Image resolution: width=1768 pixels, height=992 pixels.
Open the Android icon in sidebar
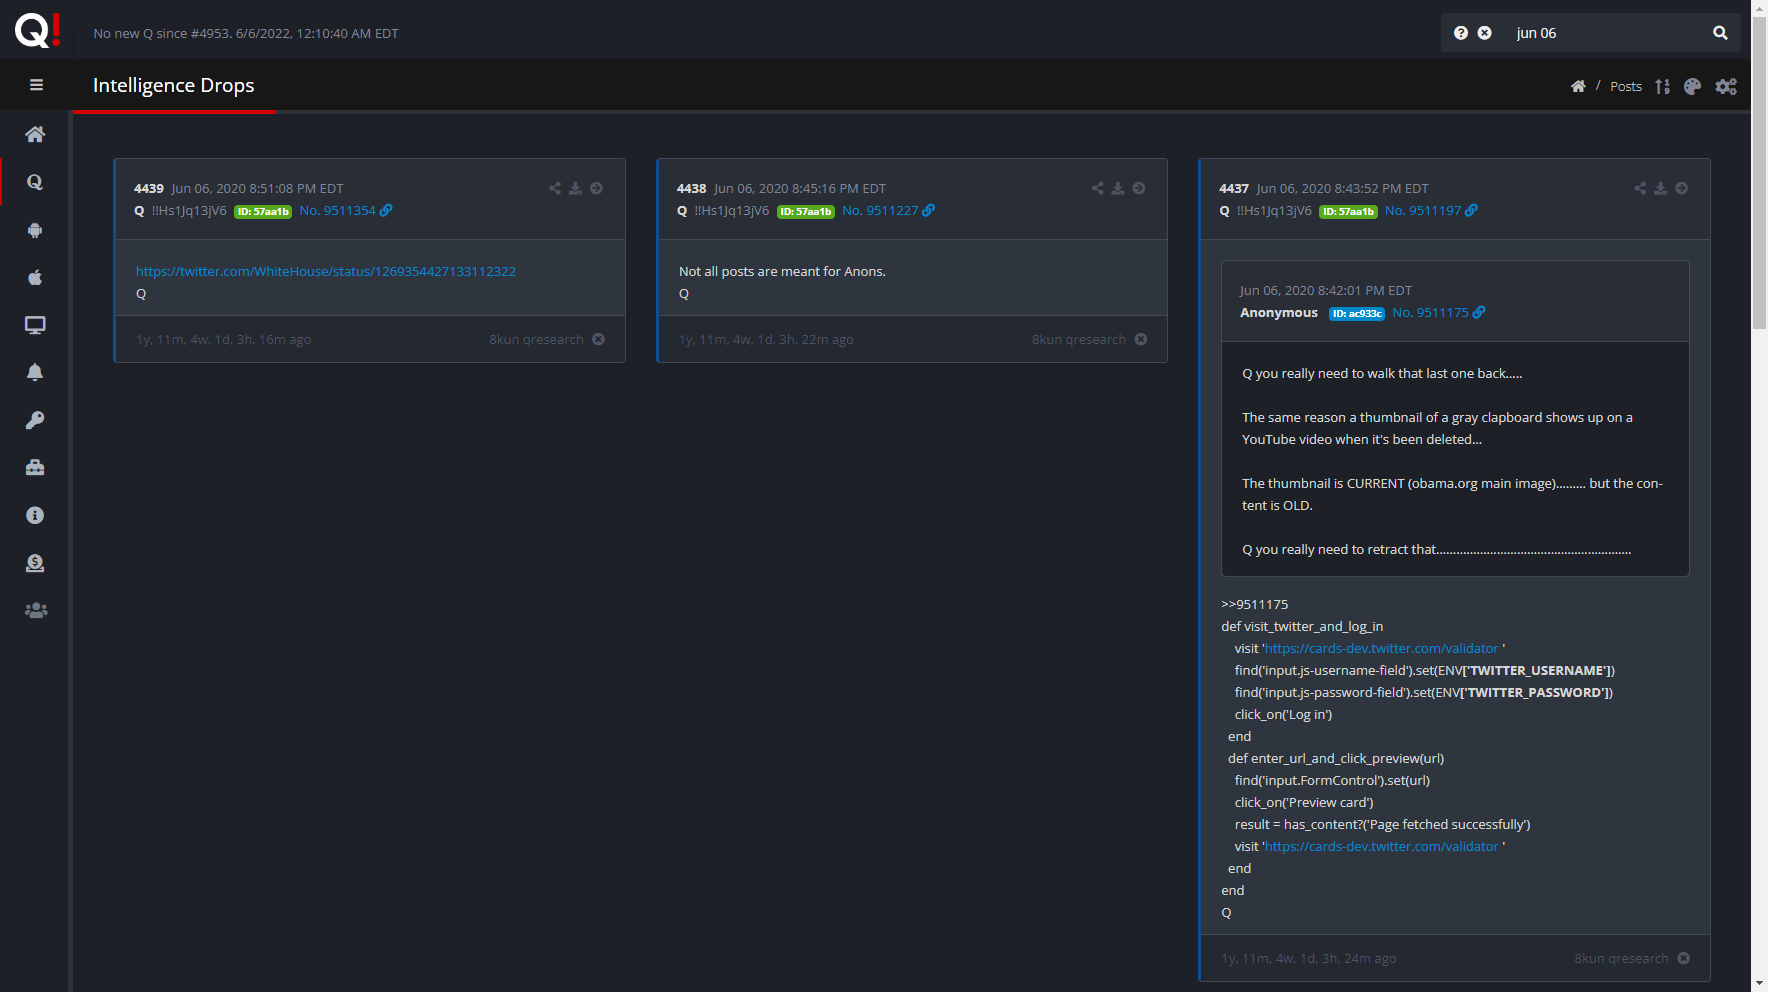coord(35,230)
